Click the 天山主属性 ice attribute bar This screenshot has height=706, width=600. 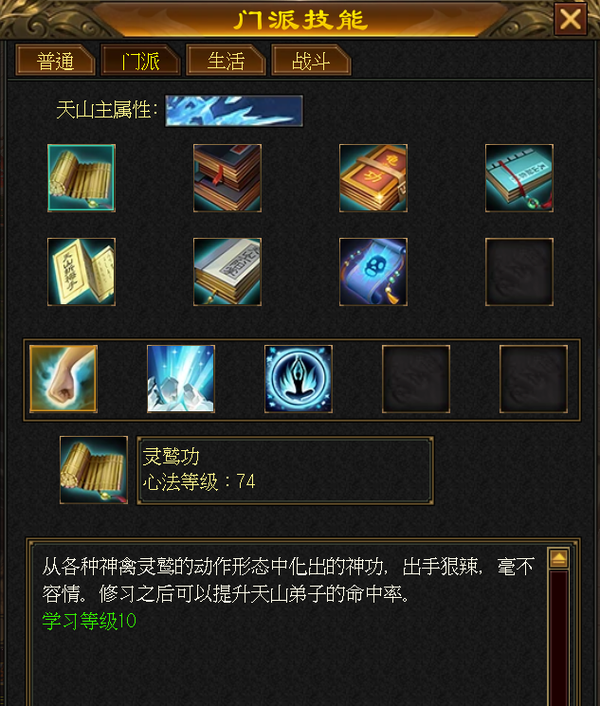pyautogui.click(x=234, y=110)
